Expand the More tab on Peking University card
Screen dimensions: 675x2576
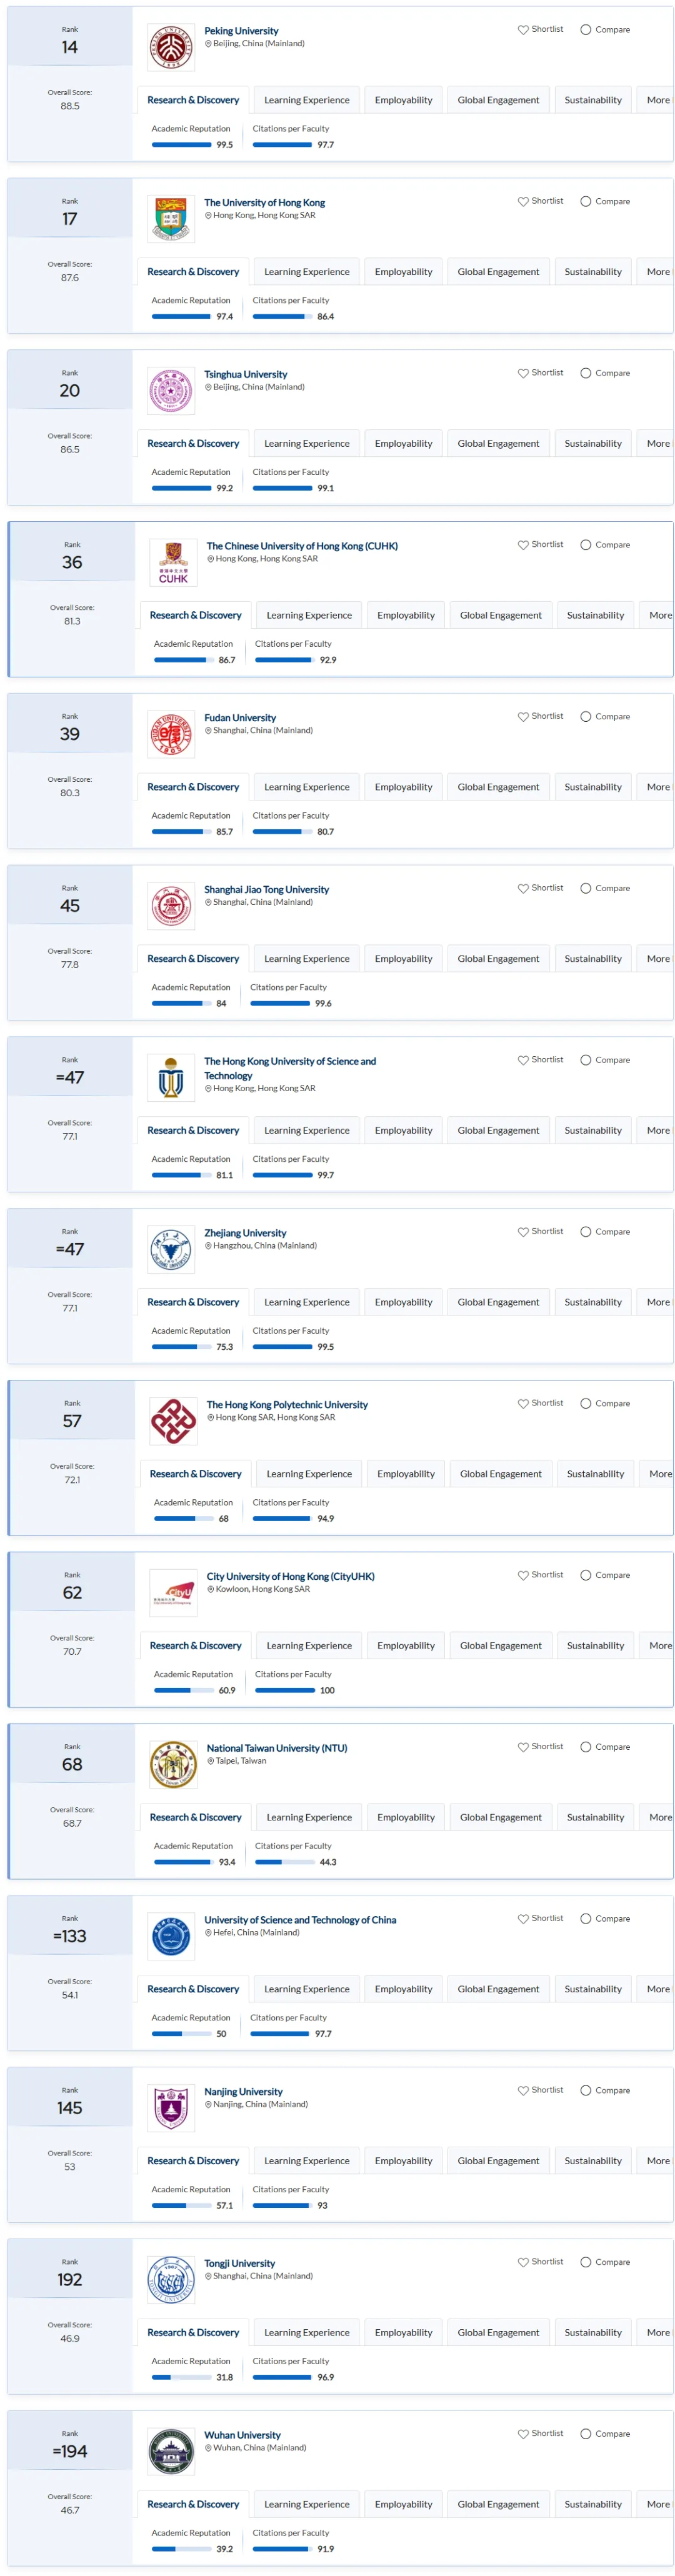(x=658, y=100)
